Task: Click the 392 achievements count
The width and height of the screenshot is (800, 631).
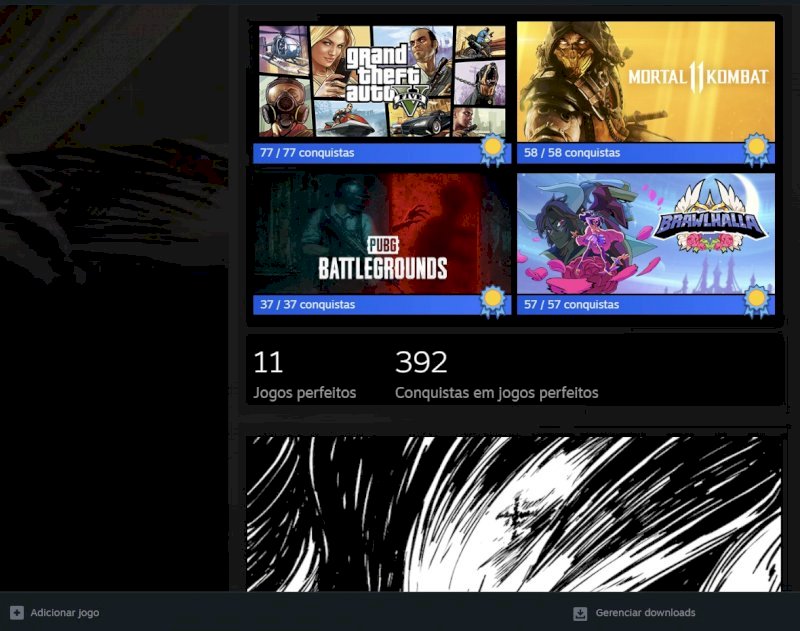Action: (x=421, y=362)
